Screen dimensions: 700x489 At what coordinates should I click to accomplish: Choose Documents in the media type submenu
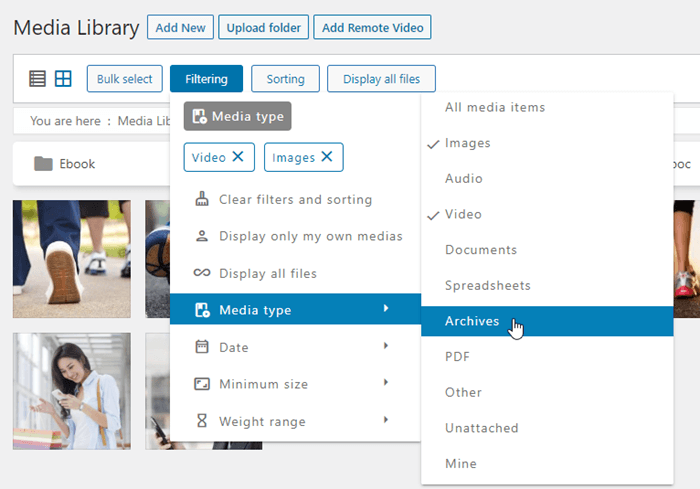click(480, 250)
